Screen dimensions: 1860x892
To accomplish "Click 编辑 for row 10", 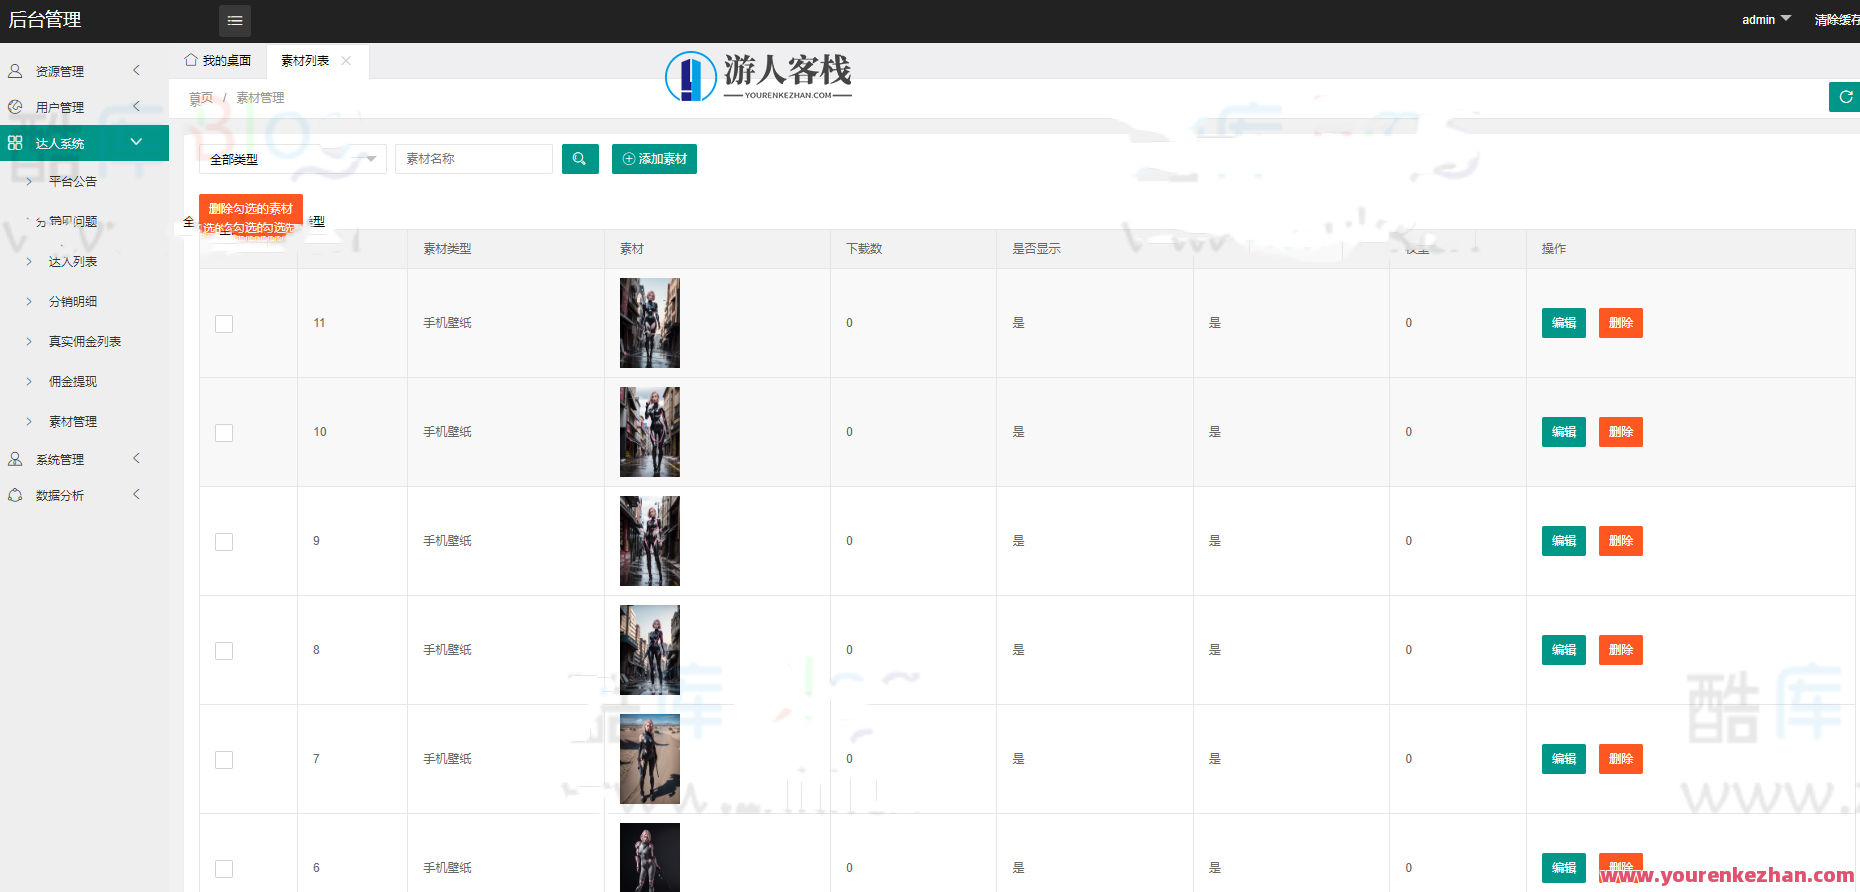I will pos(1564,432).
